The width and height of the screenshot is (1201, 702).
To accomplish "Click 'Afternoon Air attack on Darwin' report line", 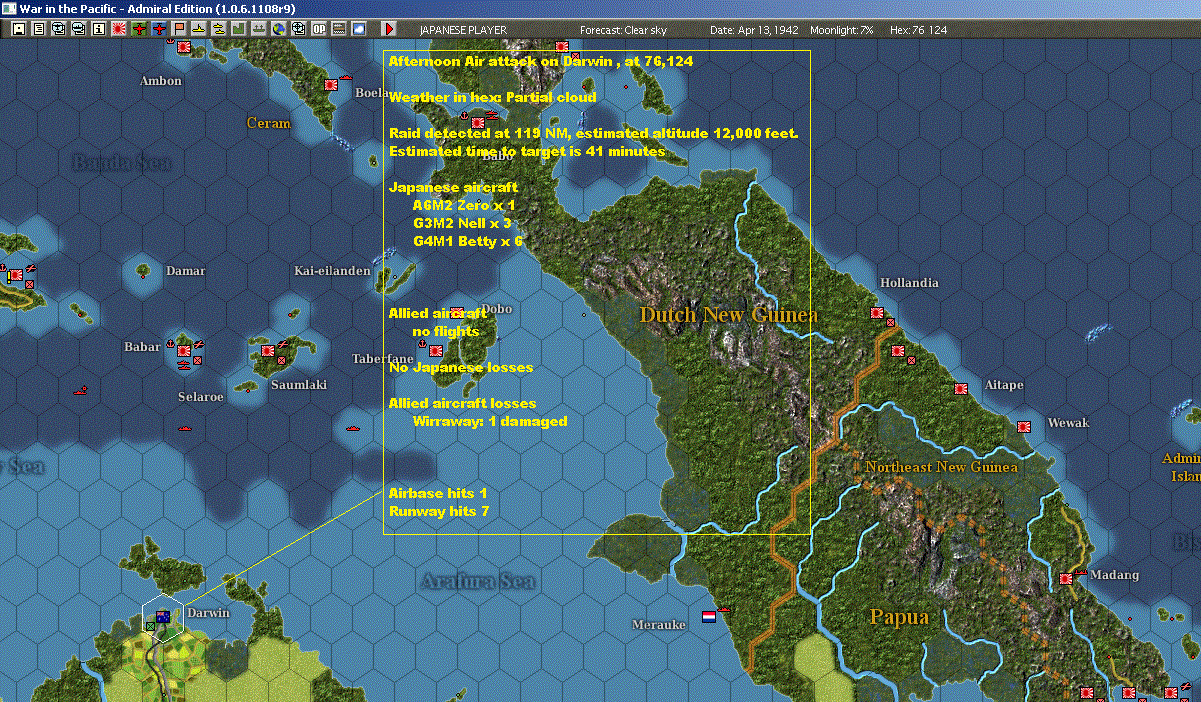I will 541,61.
